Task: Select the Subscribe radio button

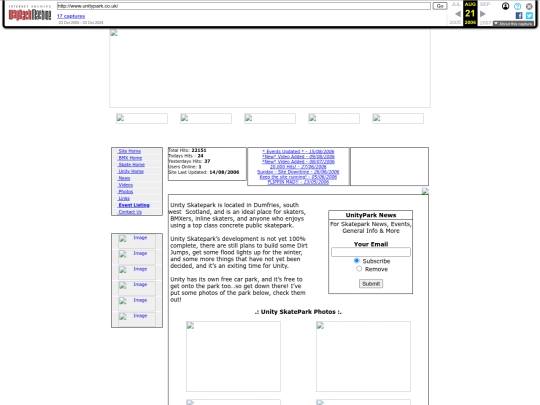Action: (357, 261)
